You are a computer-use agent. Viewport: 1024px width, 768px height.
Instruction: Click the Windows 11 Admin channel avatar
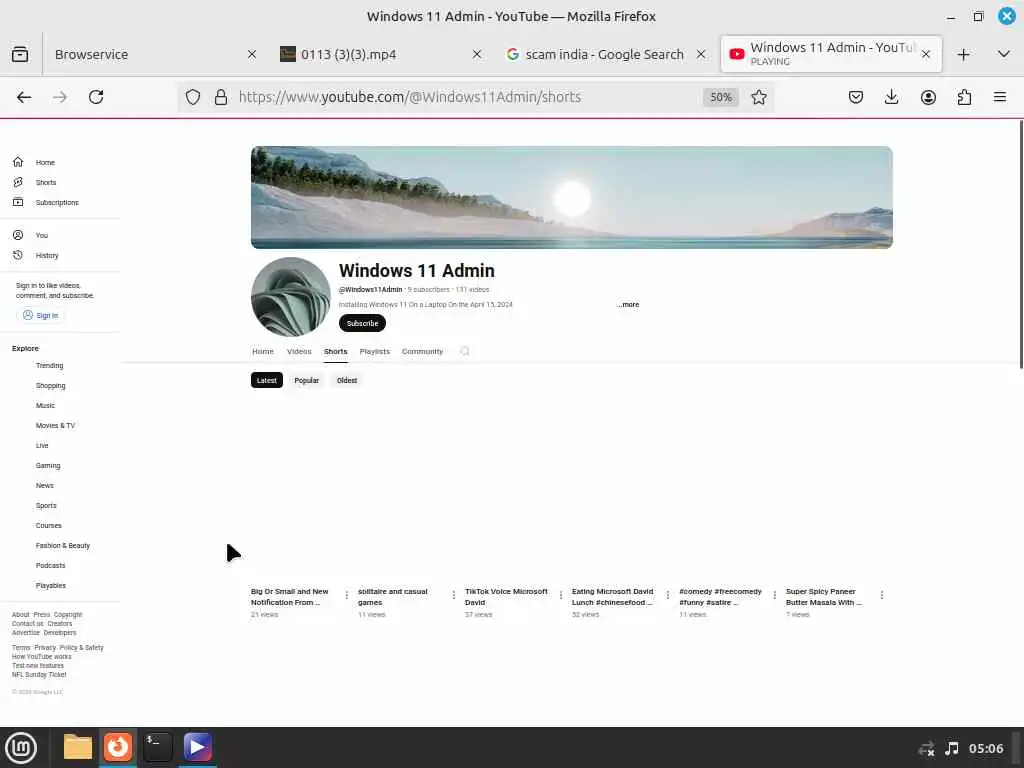coord(291,296)
